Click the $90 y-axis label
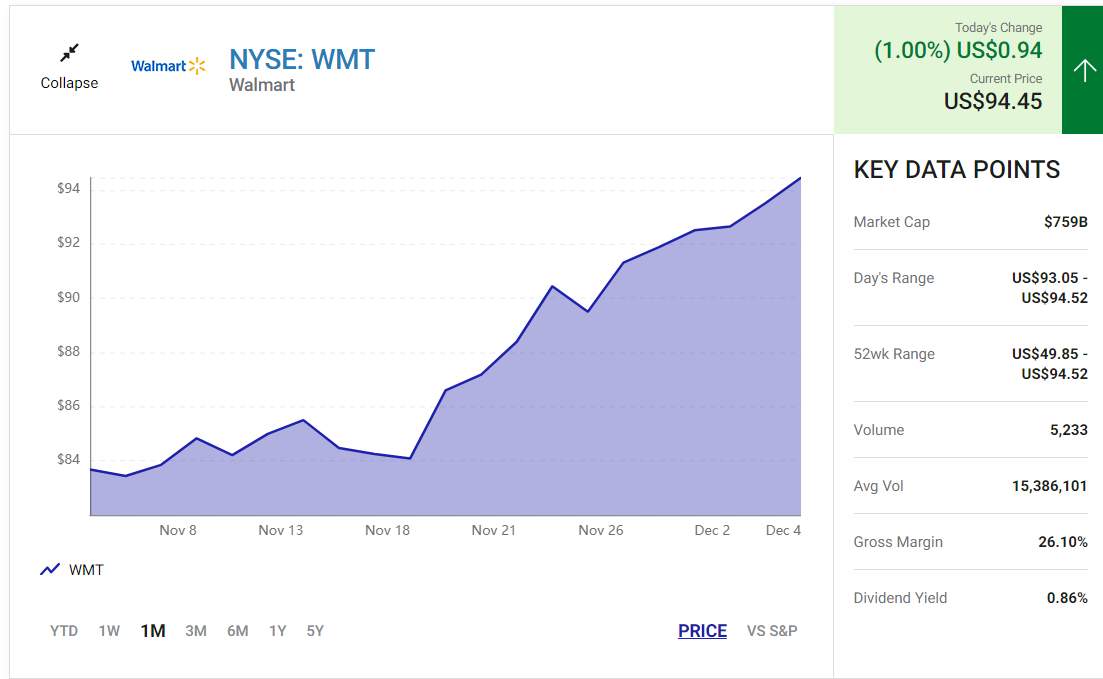 pos(68,297)
